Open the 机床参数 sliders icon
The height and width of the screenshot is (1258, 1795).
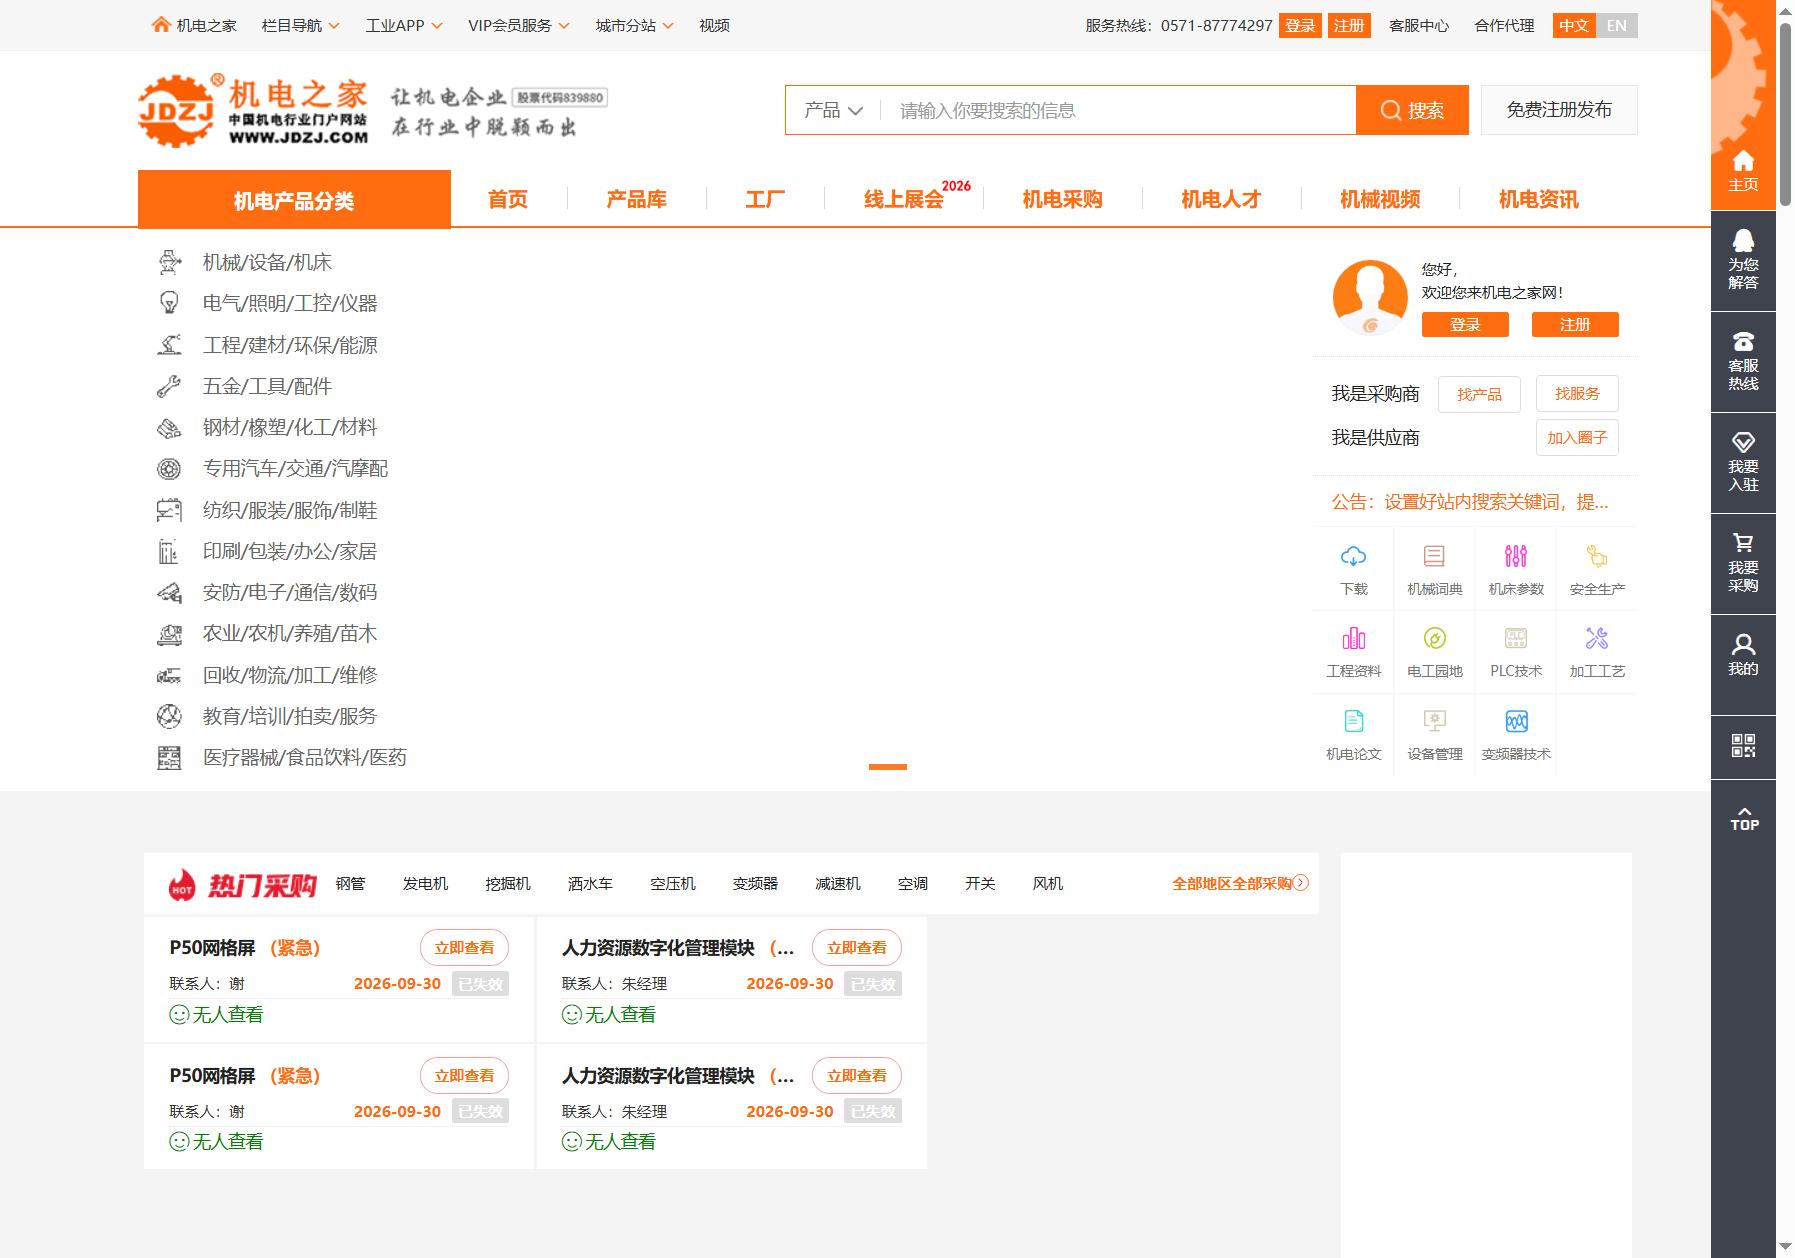pyautogui.click(x=1516, y=557)
